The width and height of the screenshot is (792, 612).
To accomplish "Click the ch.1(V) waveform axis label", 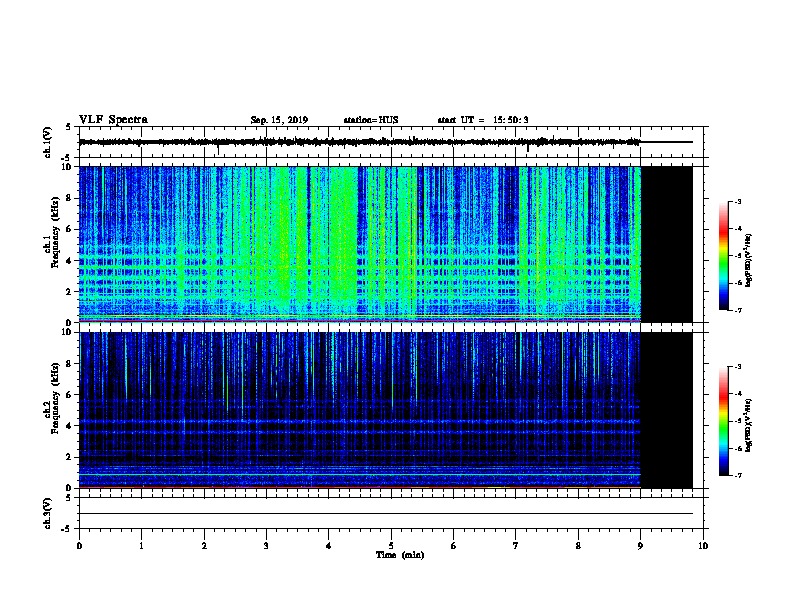I will 47,142.
